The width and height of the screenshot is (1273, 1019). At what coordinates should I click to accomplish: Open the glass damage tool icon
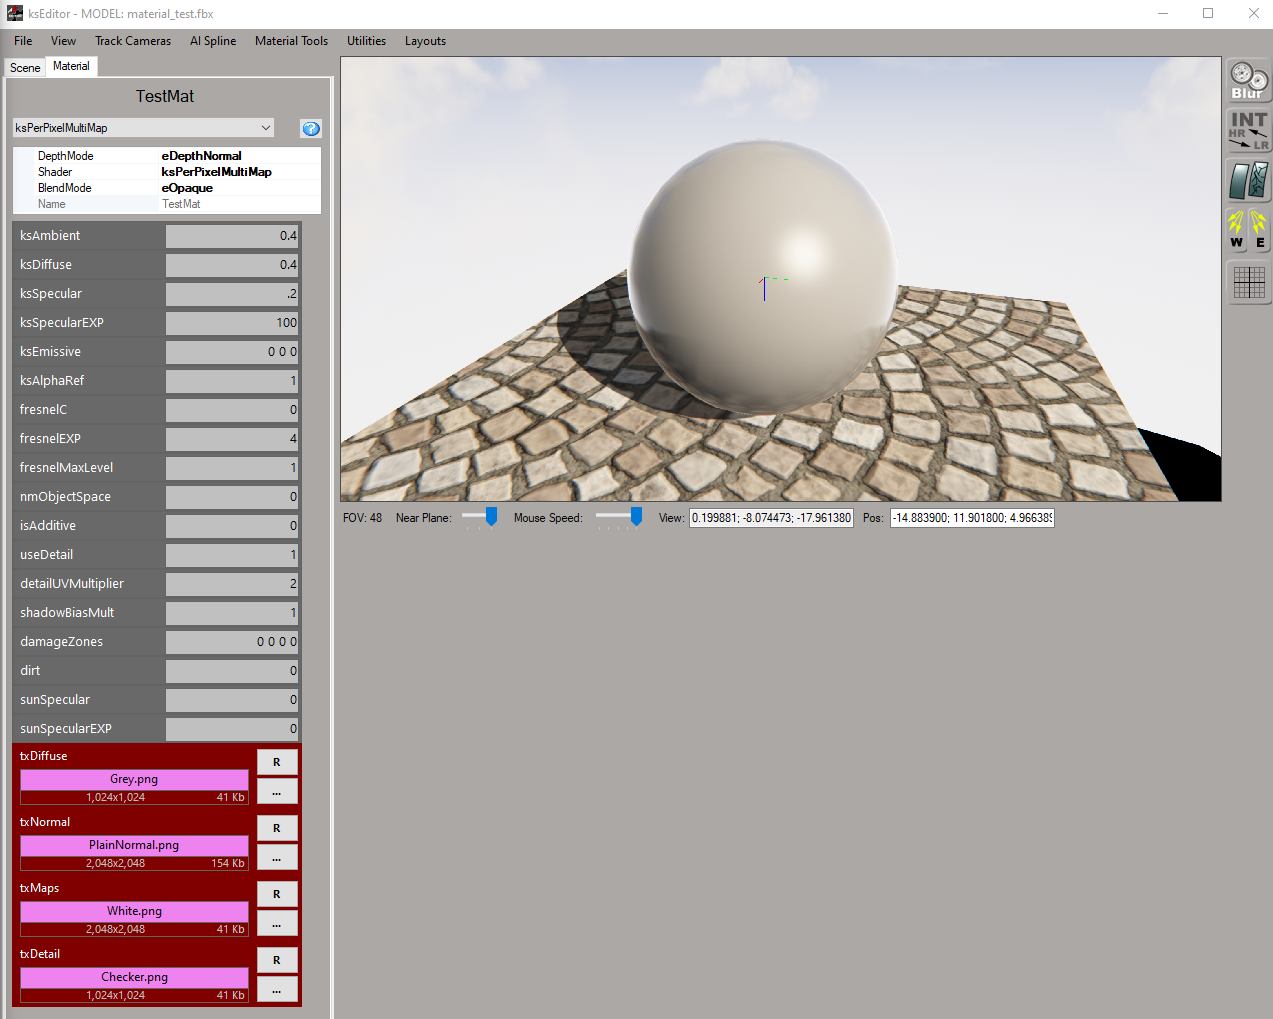click(1248, 181)
